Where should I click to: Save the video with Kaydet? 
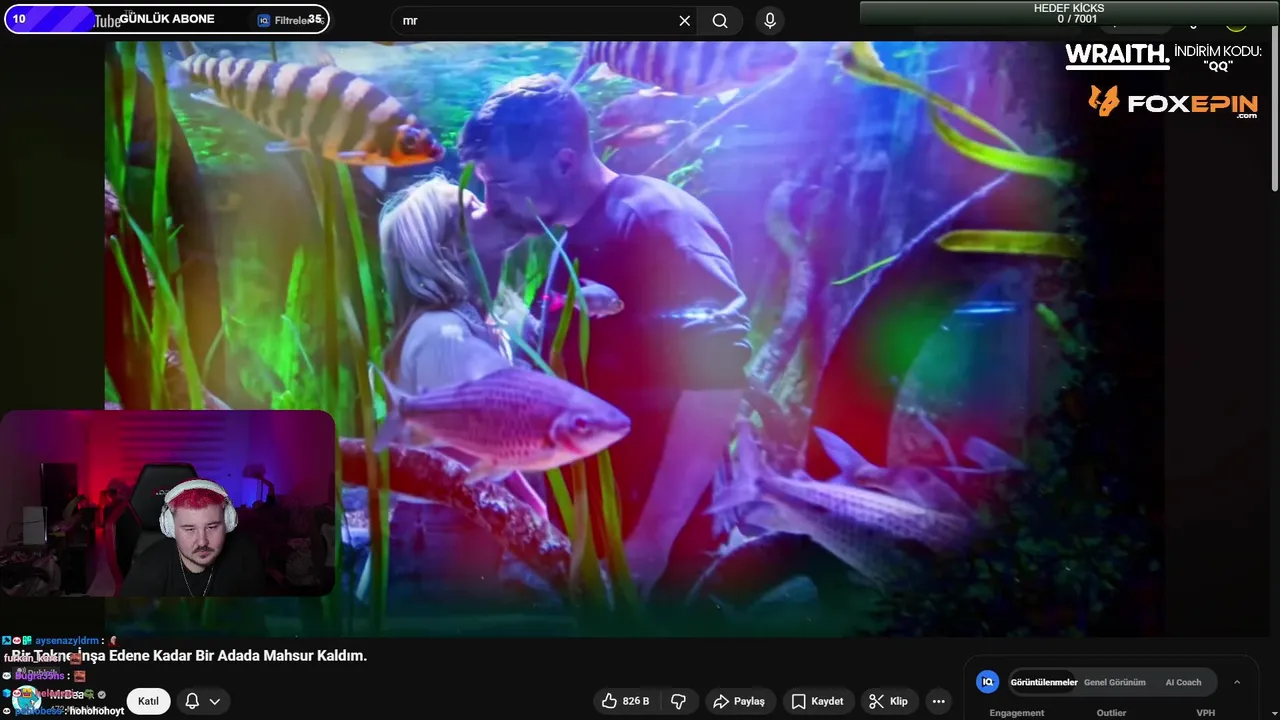pyautogui.click(x=818, y=701)
